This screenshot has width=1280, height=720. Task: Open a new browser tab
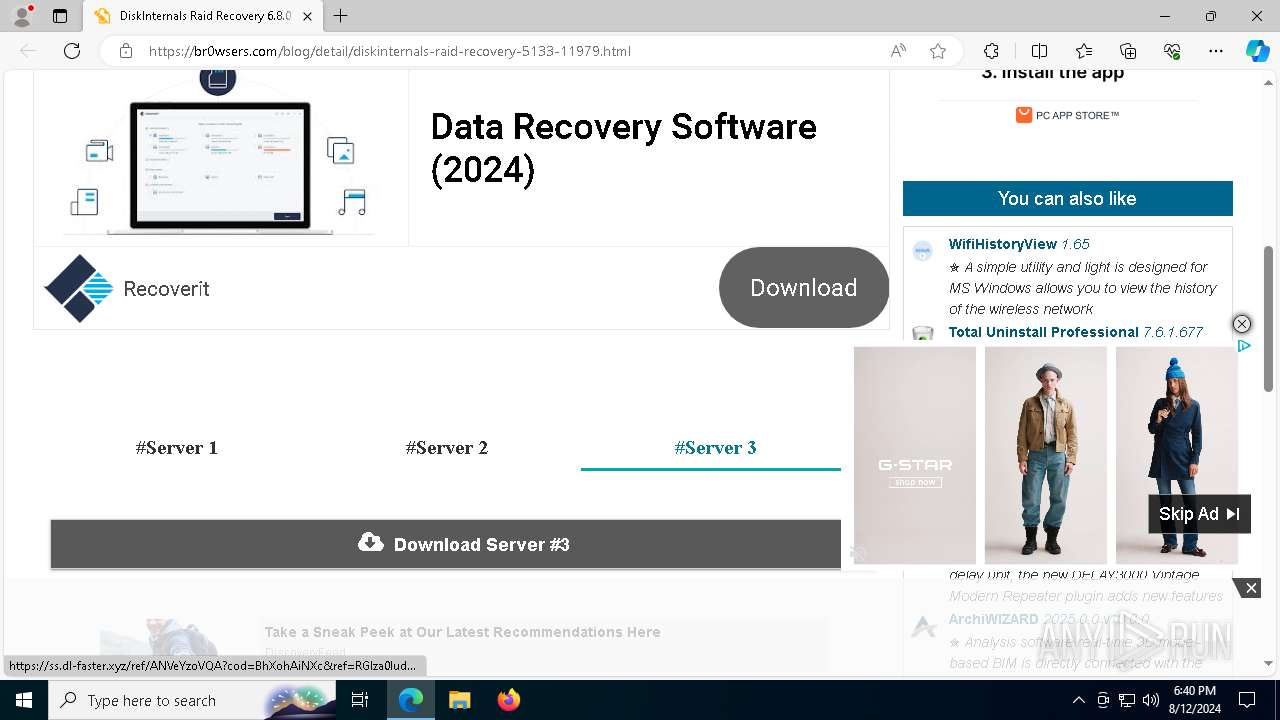pyautogui.click(x=340, y=16)
